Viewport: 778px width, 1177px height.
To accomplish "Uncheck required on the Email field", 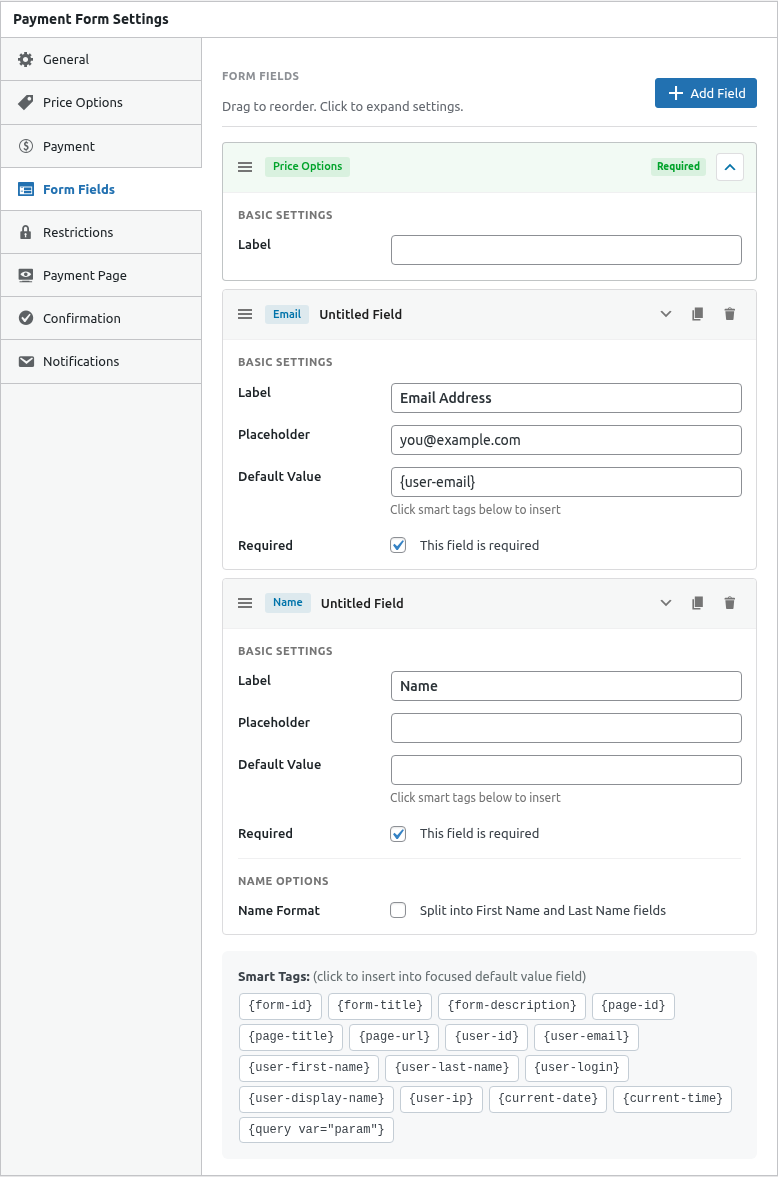I will coord(398,545).
